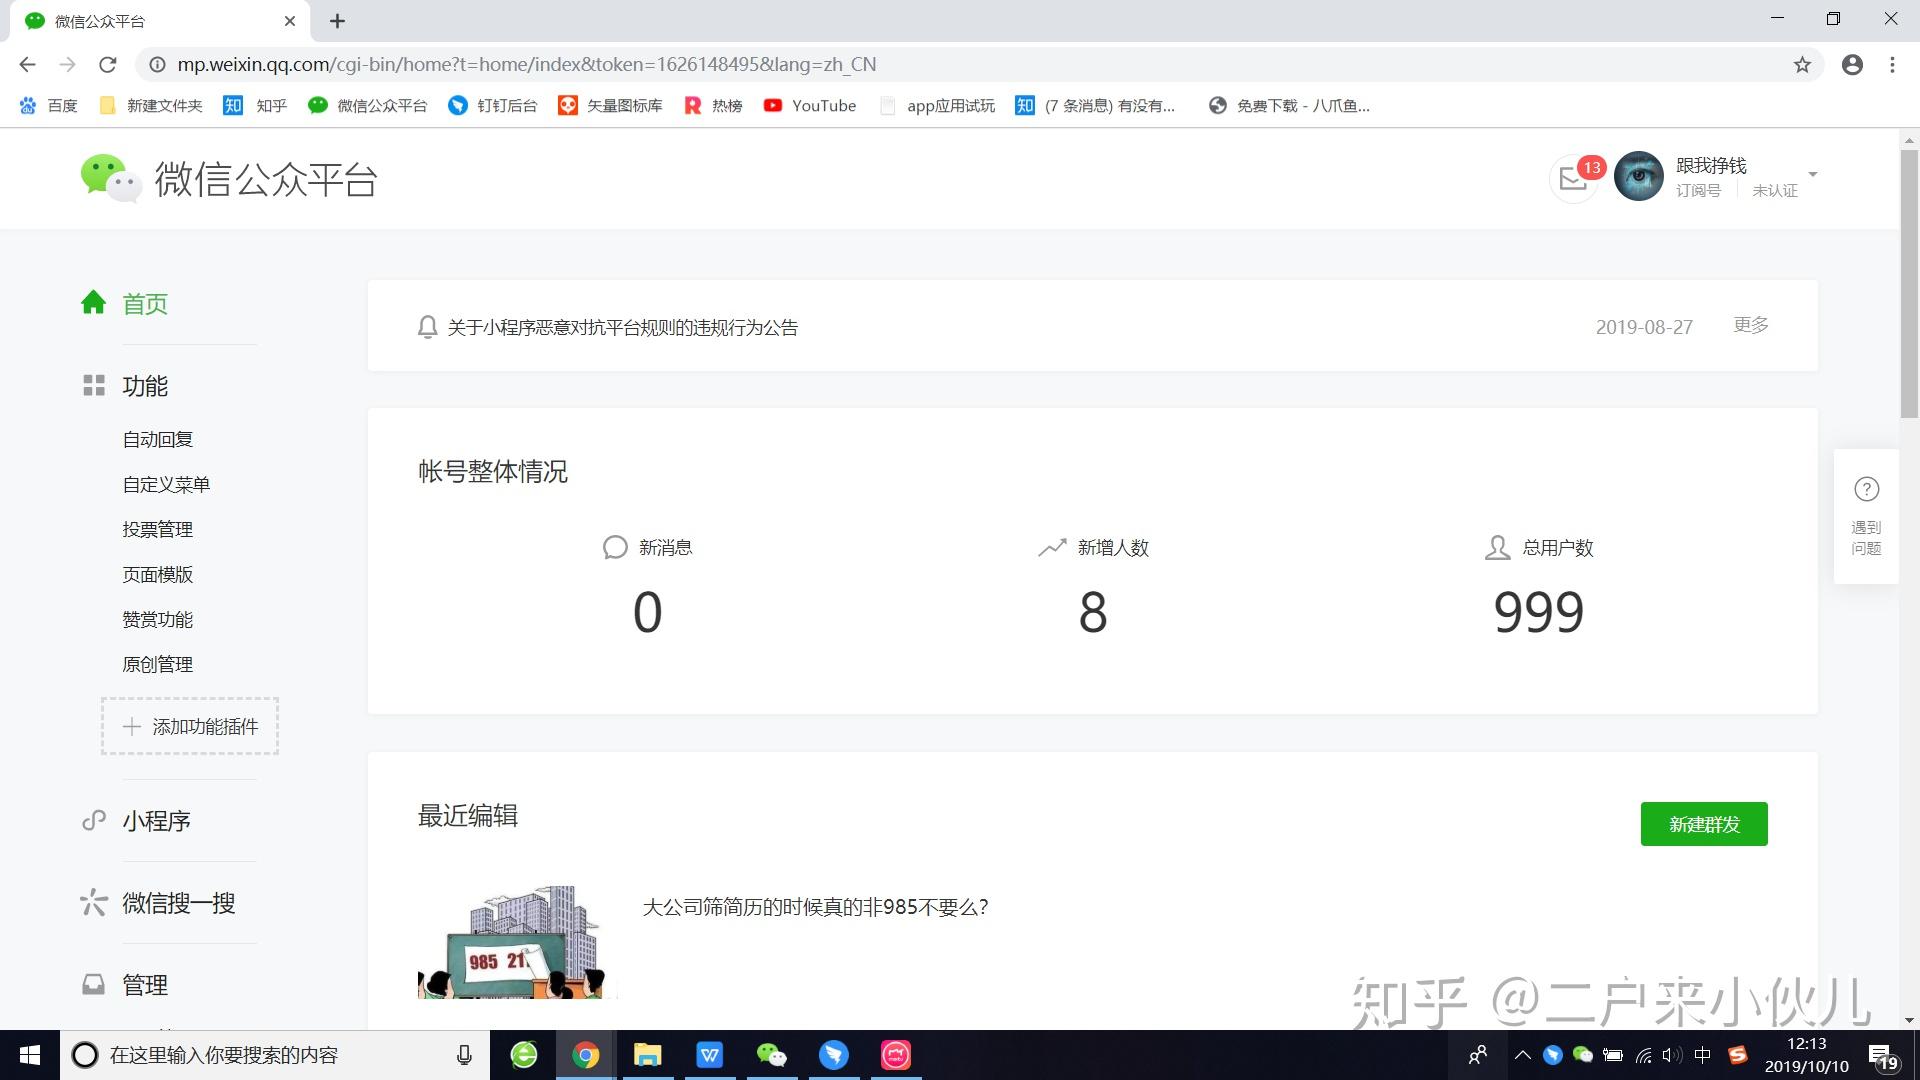Open 自动回复 in the sidebar
Screen dimensions: 1920x1080
click(158, 440)
